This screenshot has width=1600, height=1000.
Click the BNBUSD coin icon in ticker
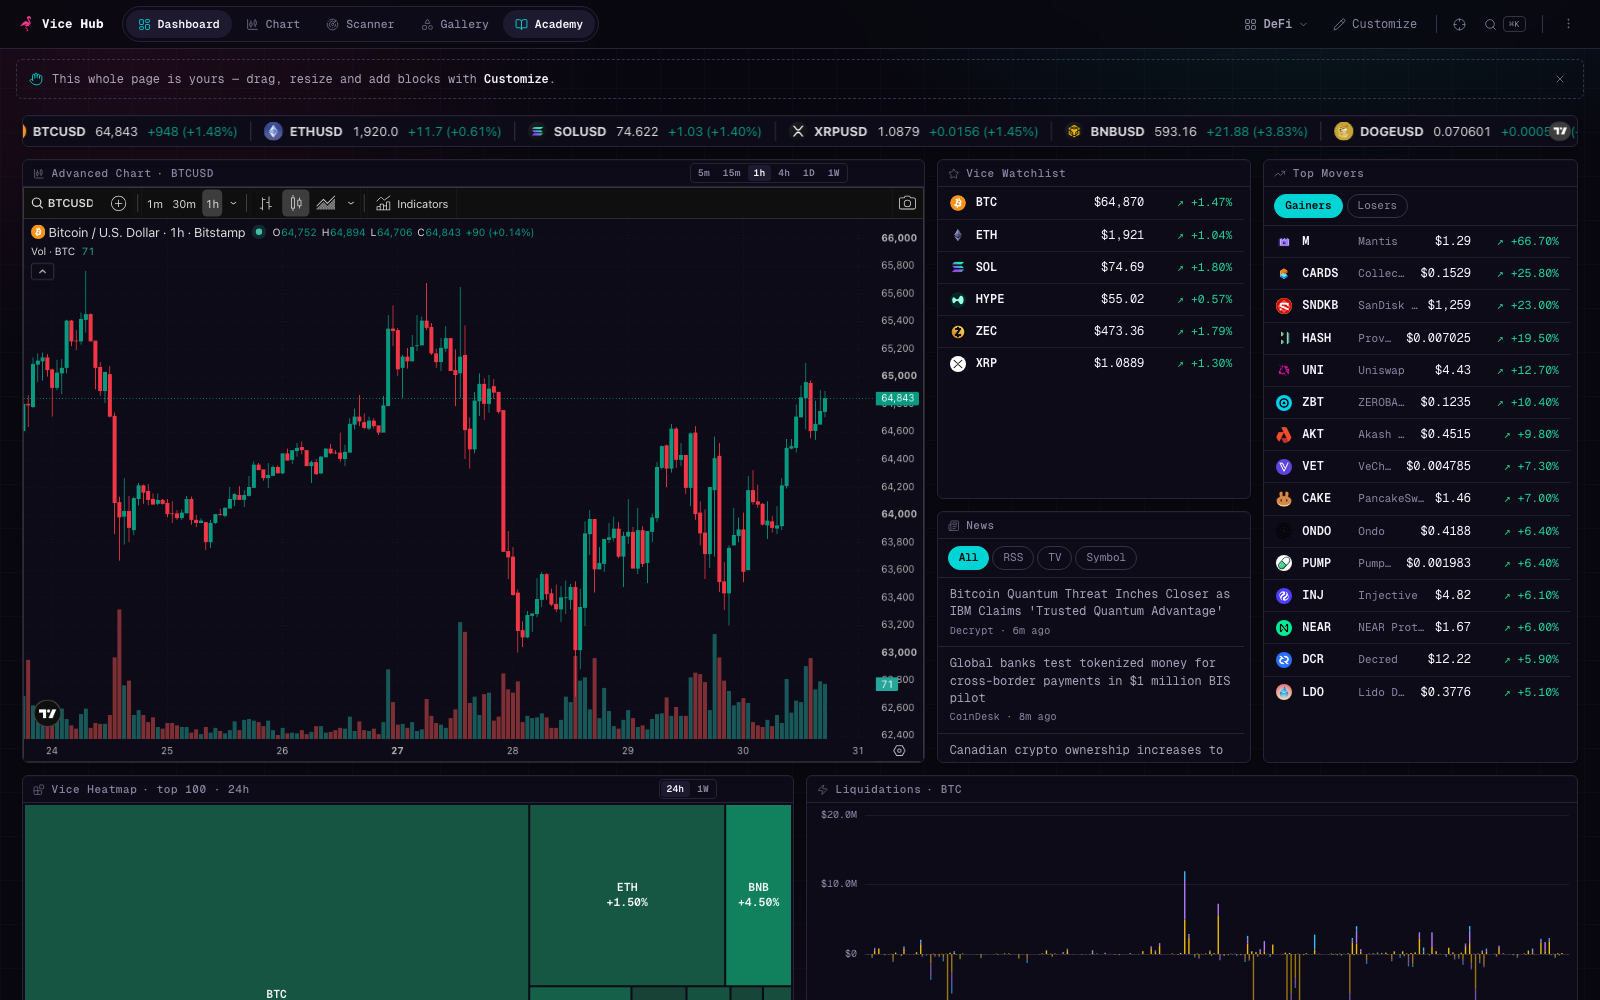click(x=1074, y=131)
